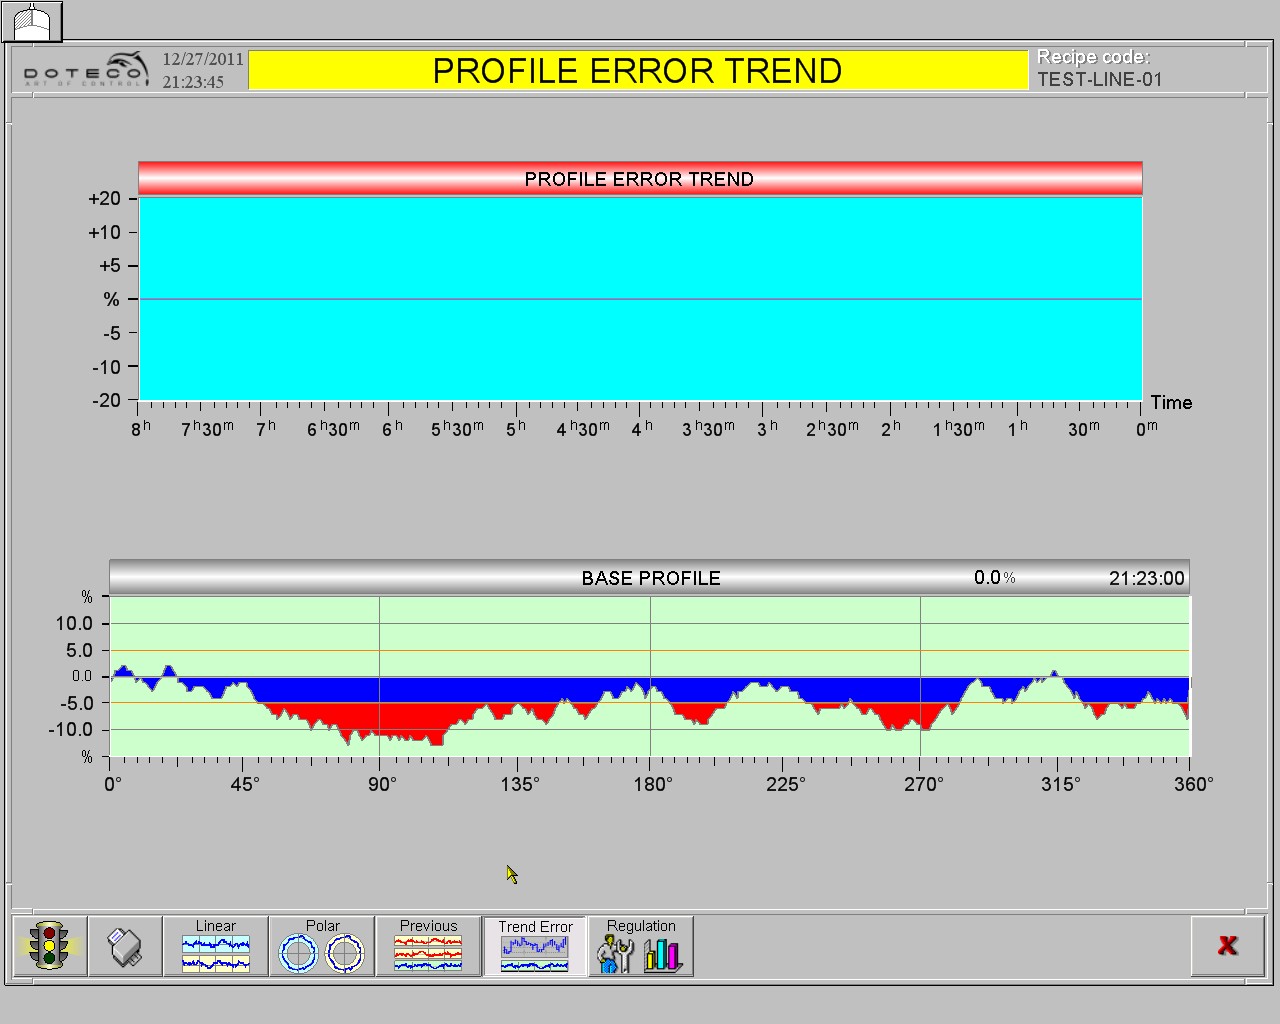Click the Doteco logo
1280x1024 pixels.
[86, 70]
